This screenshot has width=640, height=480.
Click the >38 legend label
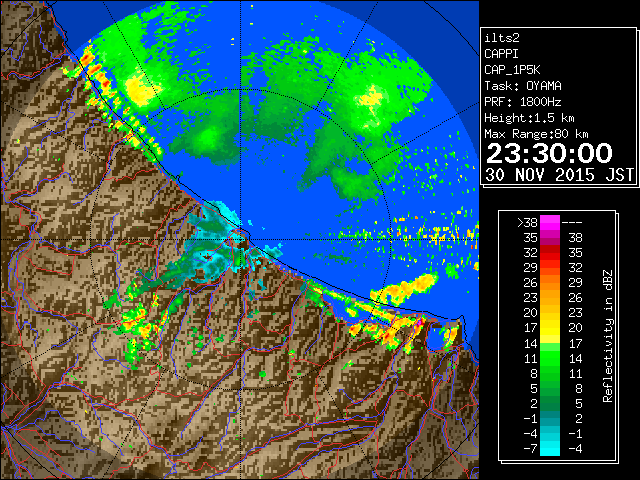(x=528, y=222)
